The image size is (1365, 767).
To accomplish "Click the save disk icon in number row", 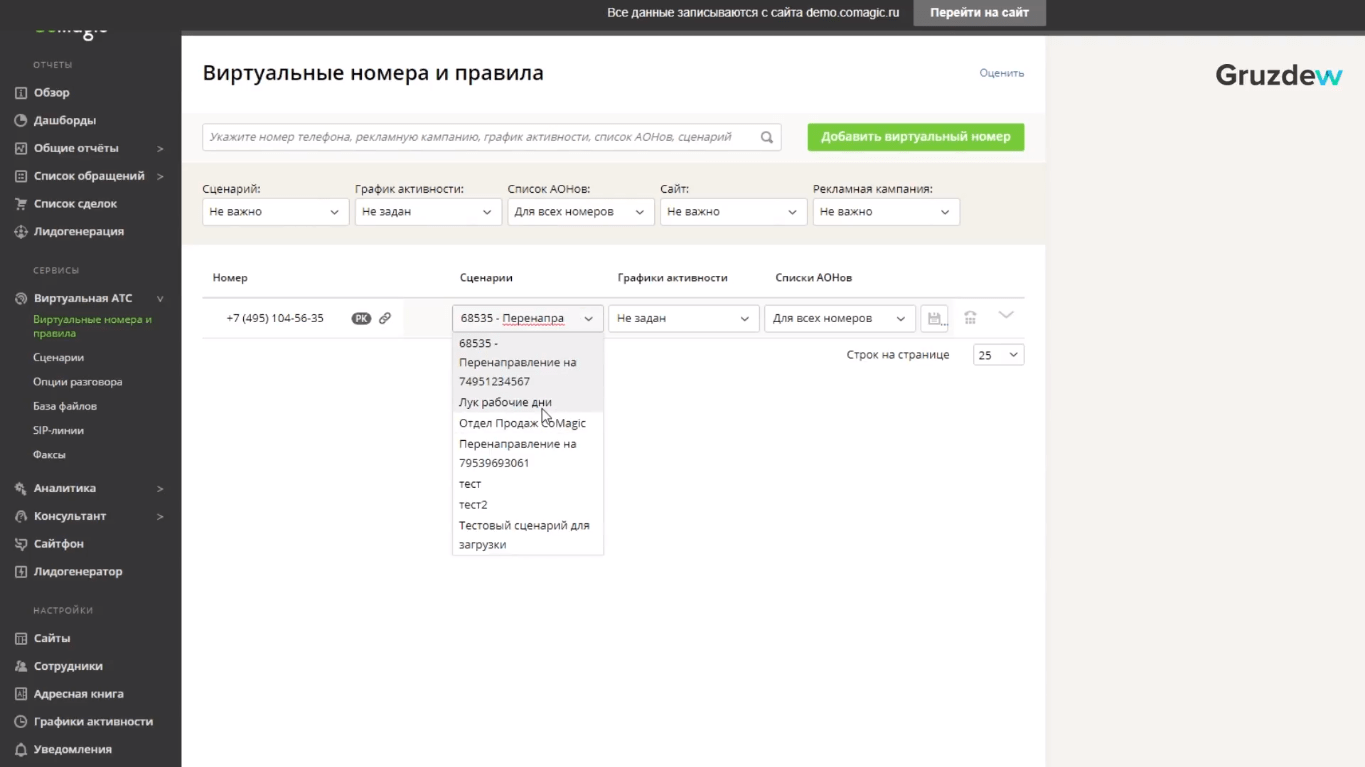I will 934,318.
